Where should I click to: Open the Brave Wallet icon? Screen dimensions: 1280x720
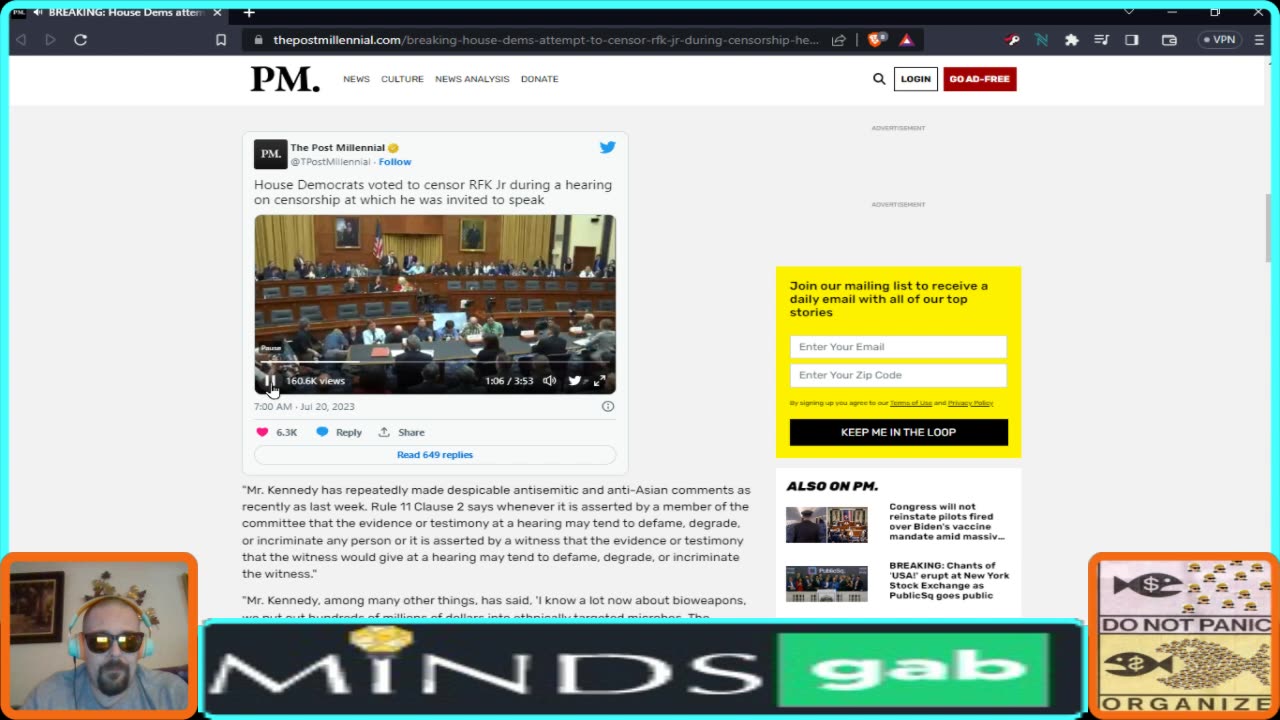1169,40
